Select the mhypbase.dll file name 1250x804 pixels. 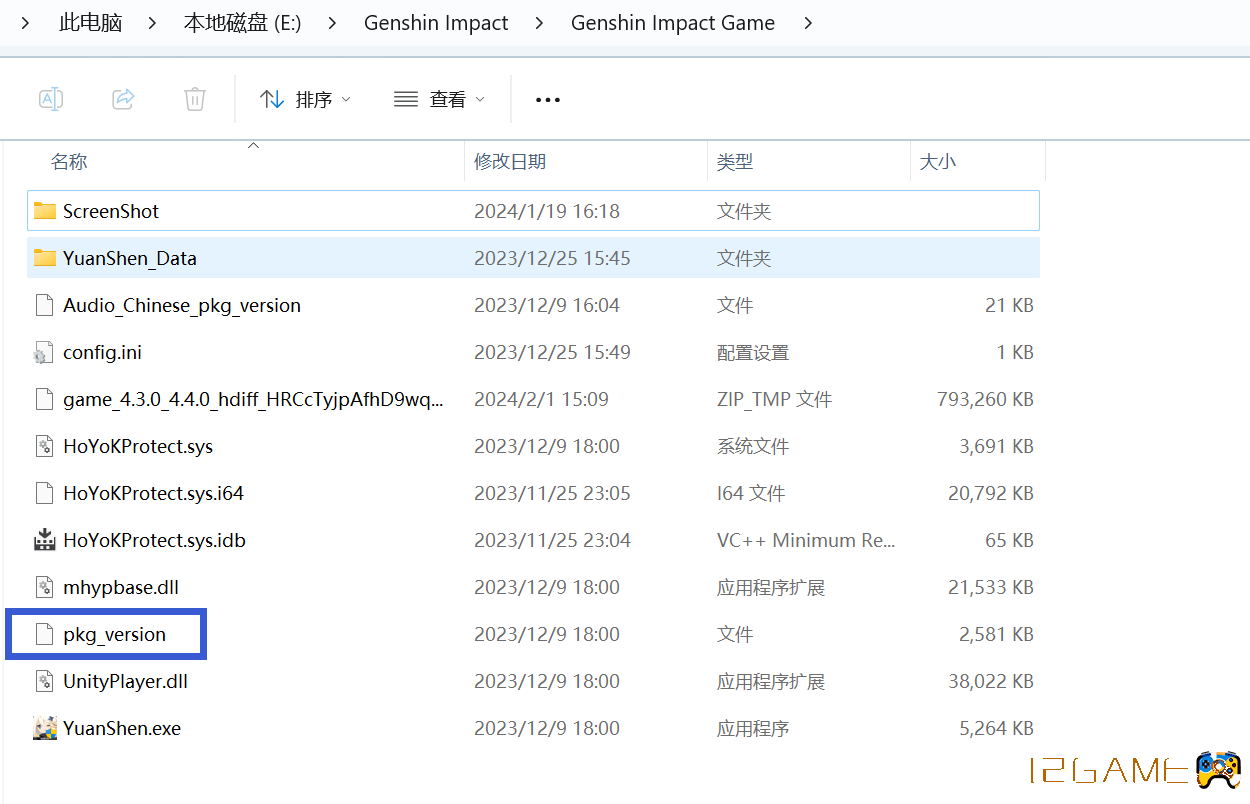pos(121,587)
